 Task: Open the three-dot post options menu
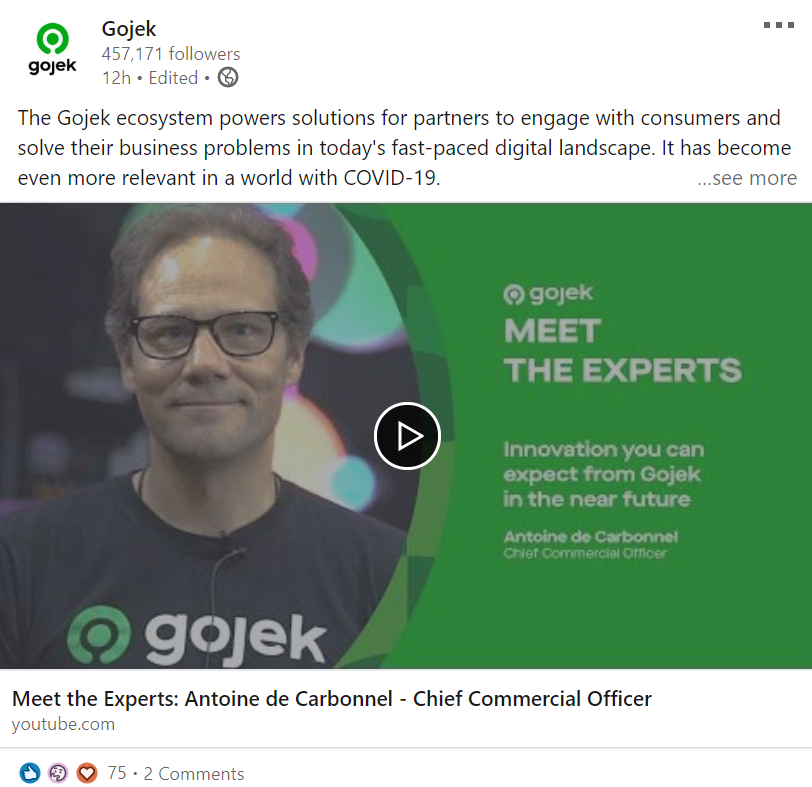click(x=778, y=25)
